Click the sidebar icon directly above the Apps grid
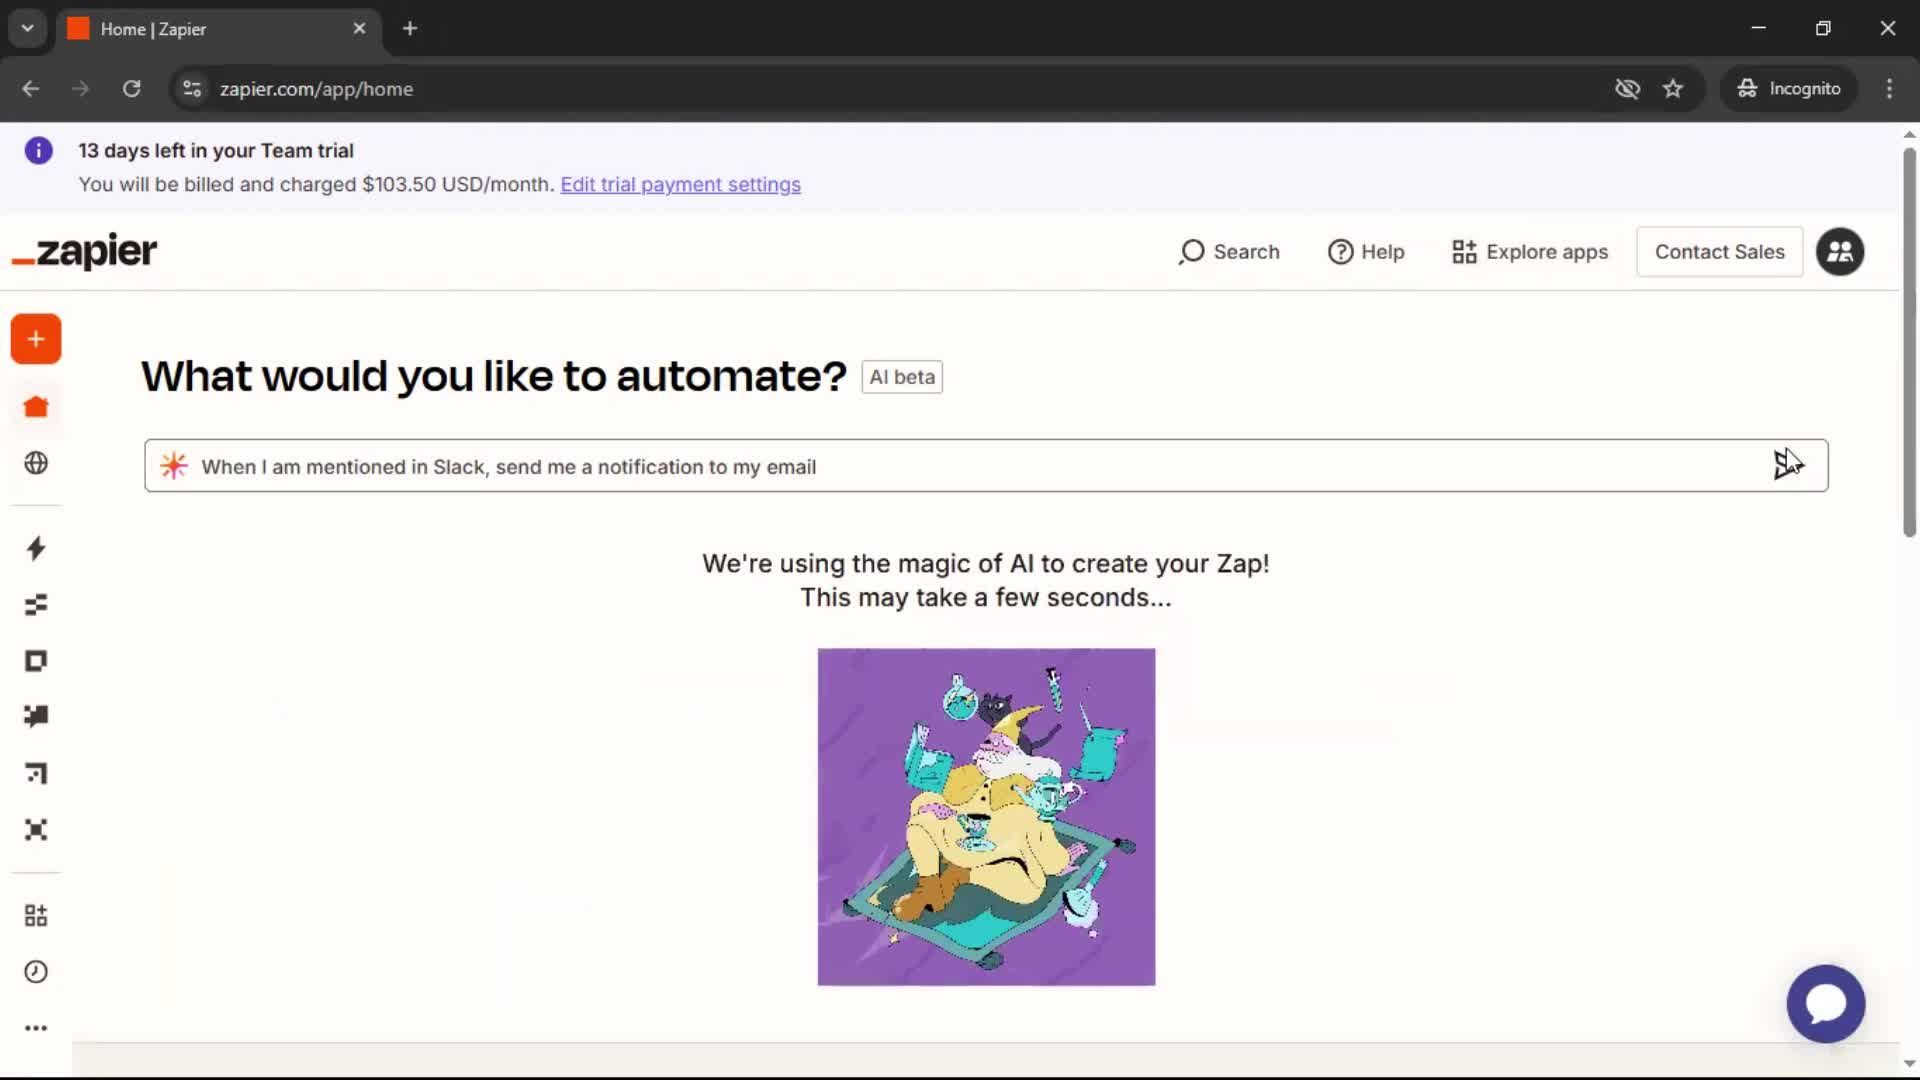Screen dimensions: 1920x1080 point(36,830)
